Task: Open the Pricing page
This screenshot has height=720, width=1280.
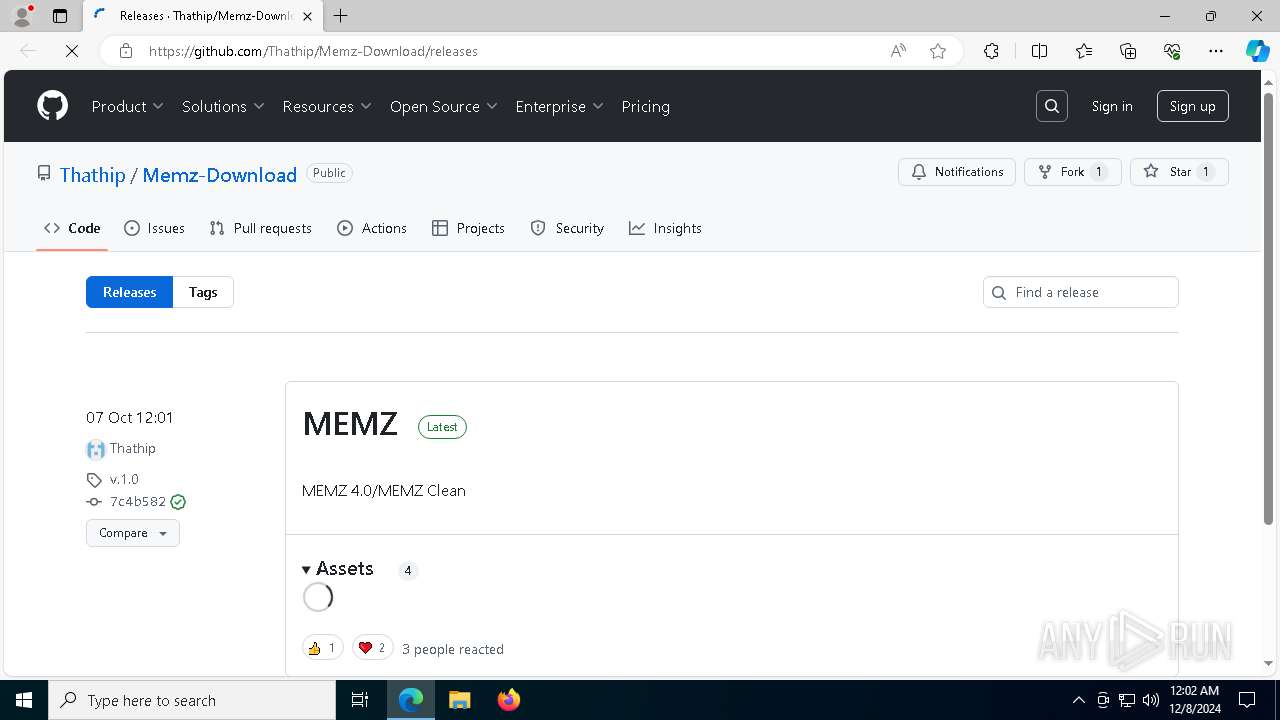Action: pyautogui.click(x=646, y=106)
